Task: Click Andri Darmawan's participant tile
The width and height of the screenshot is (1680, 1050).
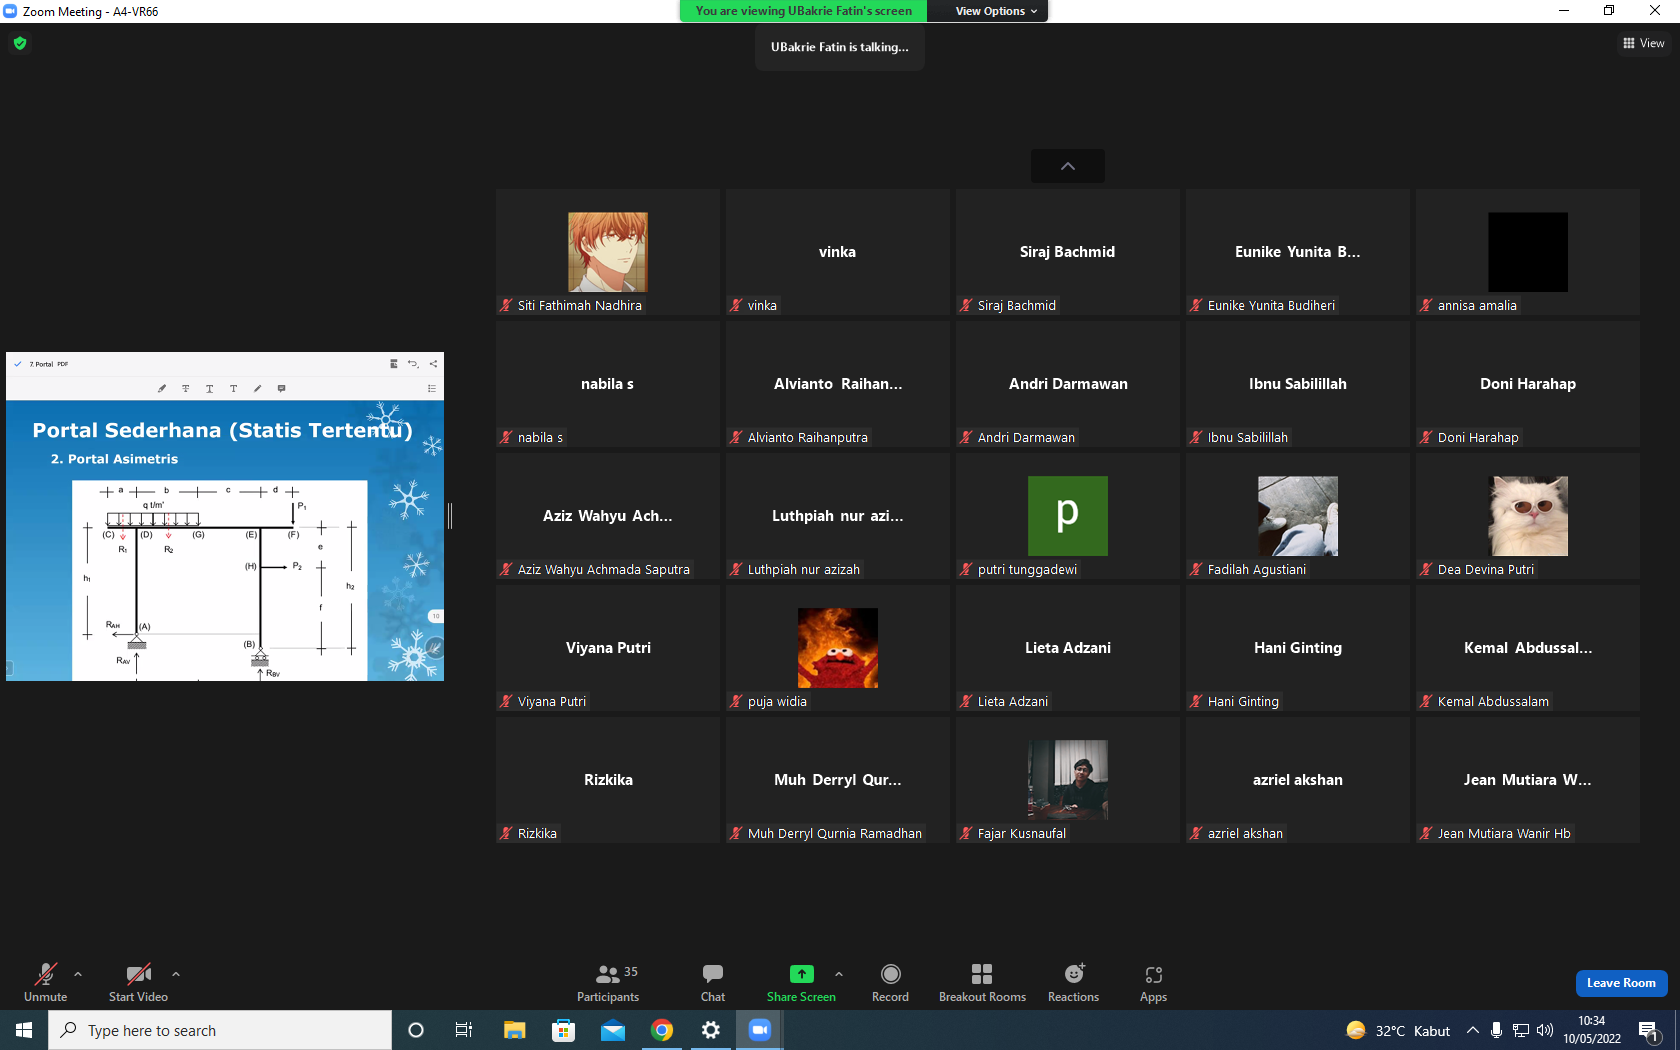Action: [1068, 384]
